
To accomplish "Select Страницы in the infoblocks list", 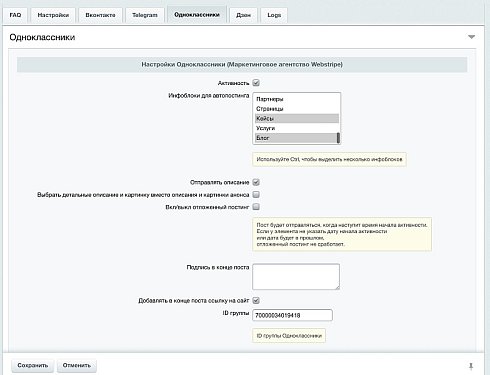I will tap(297, 109).
